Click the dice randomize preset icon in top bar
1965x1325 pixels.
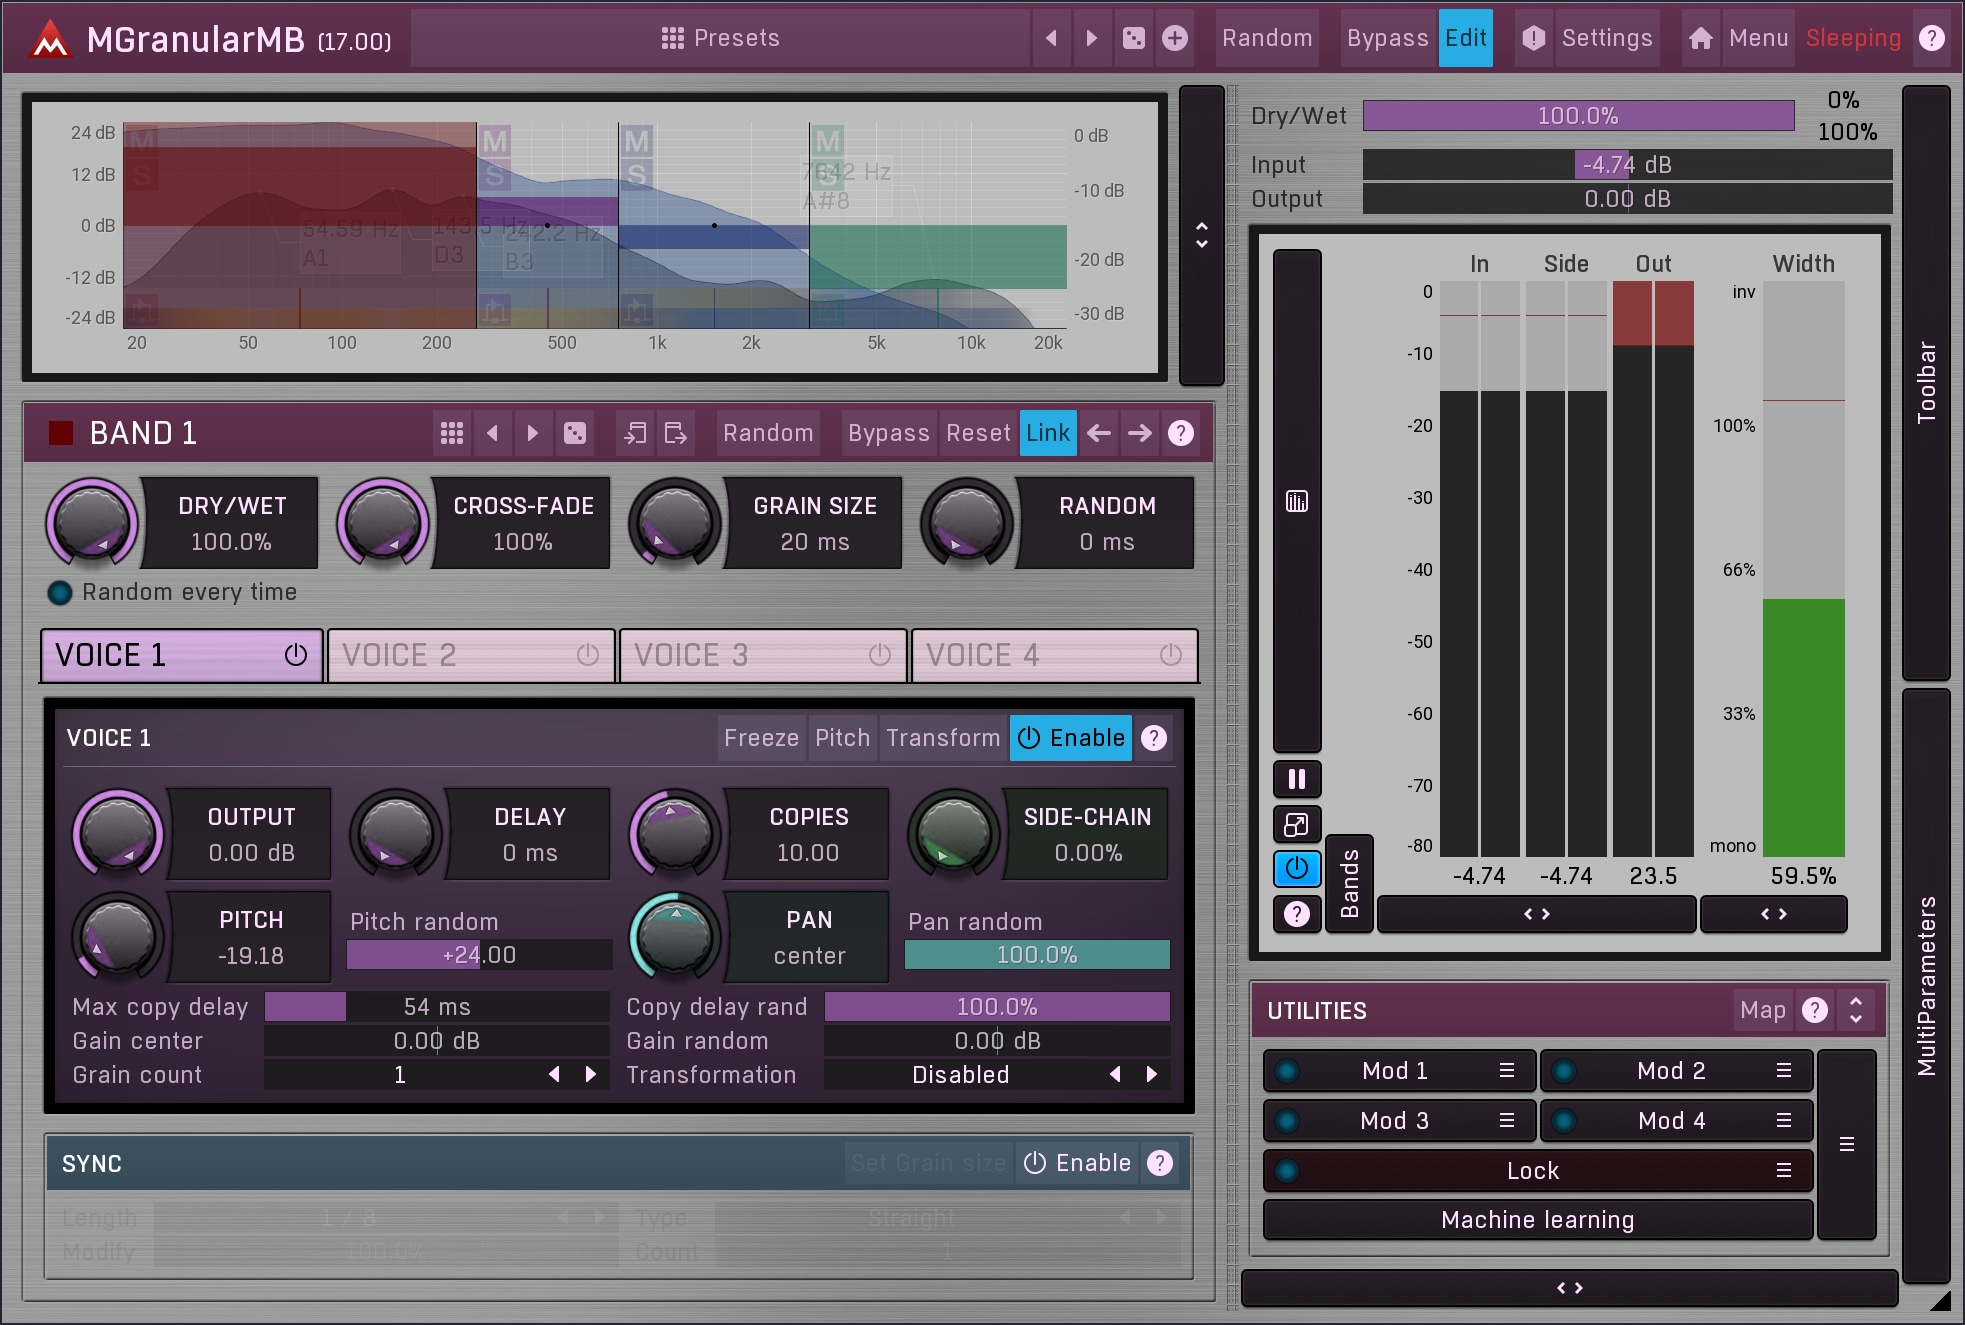point(1133,38)
